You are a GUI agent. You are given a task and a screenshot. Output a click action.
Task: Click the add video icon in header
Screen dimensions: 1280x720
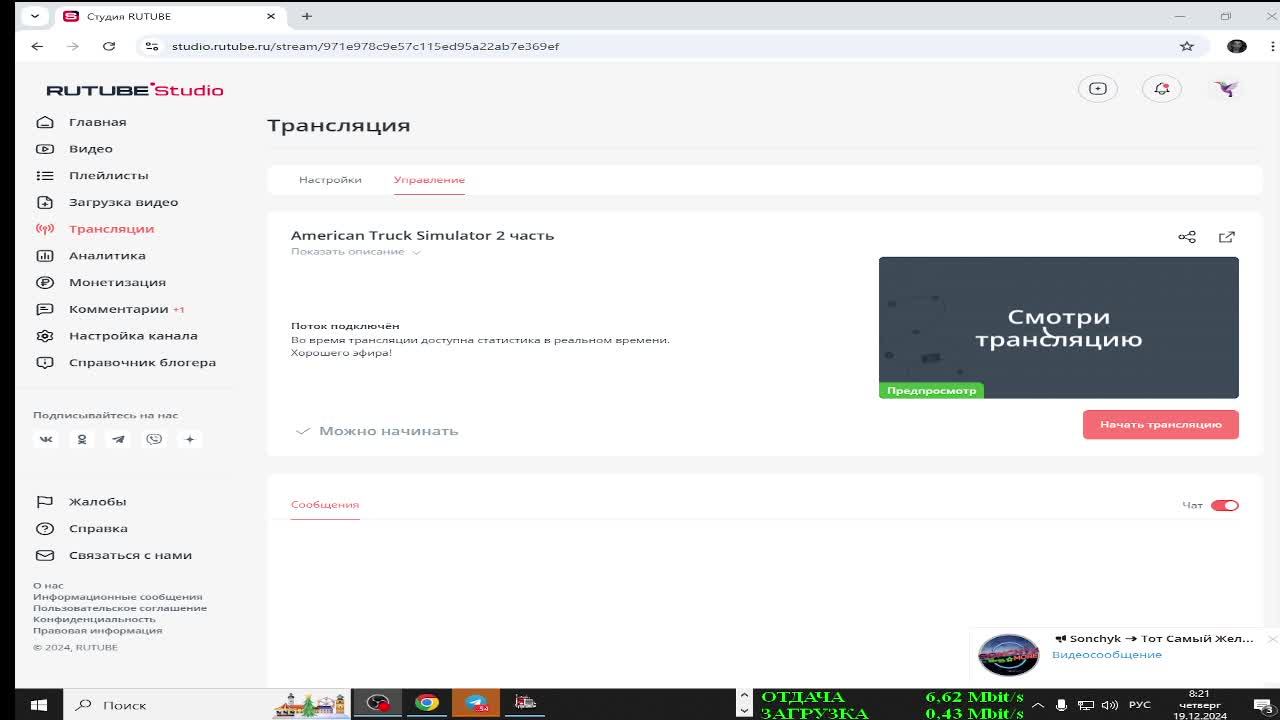point(1098,89)
